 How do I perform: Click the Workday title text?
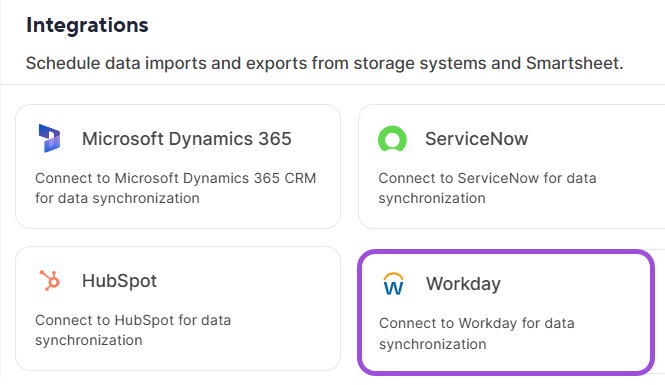click(x=464, y=284)
